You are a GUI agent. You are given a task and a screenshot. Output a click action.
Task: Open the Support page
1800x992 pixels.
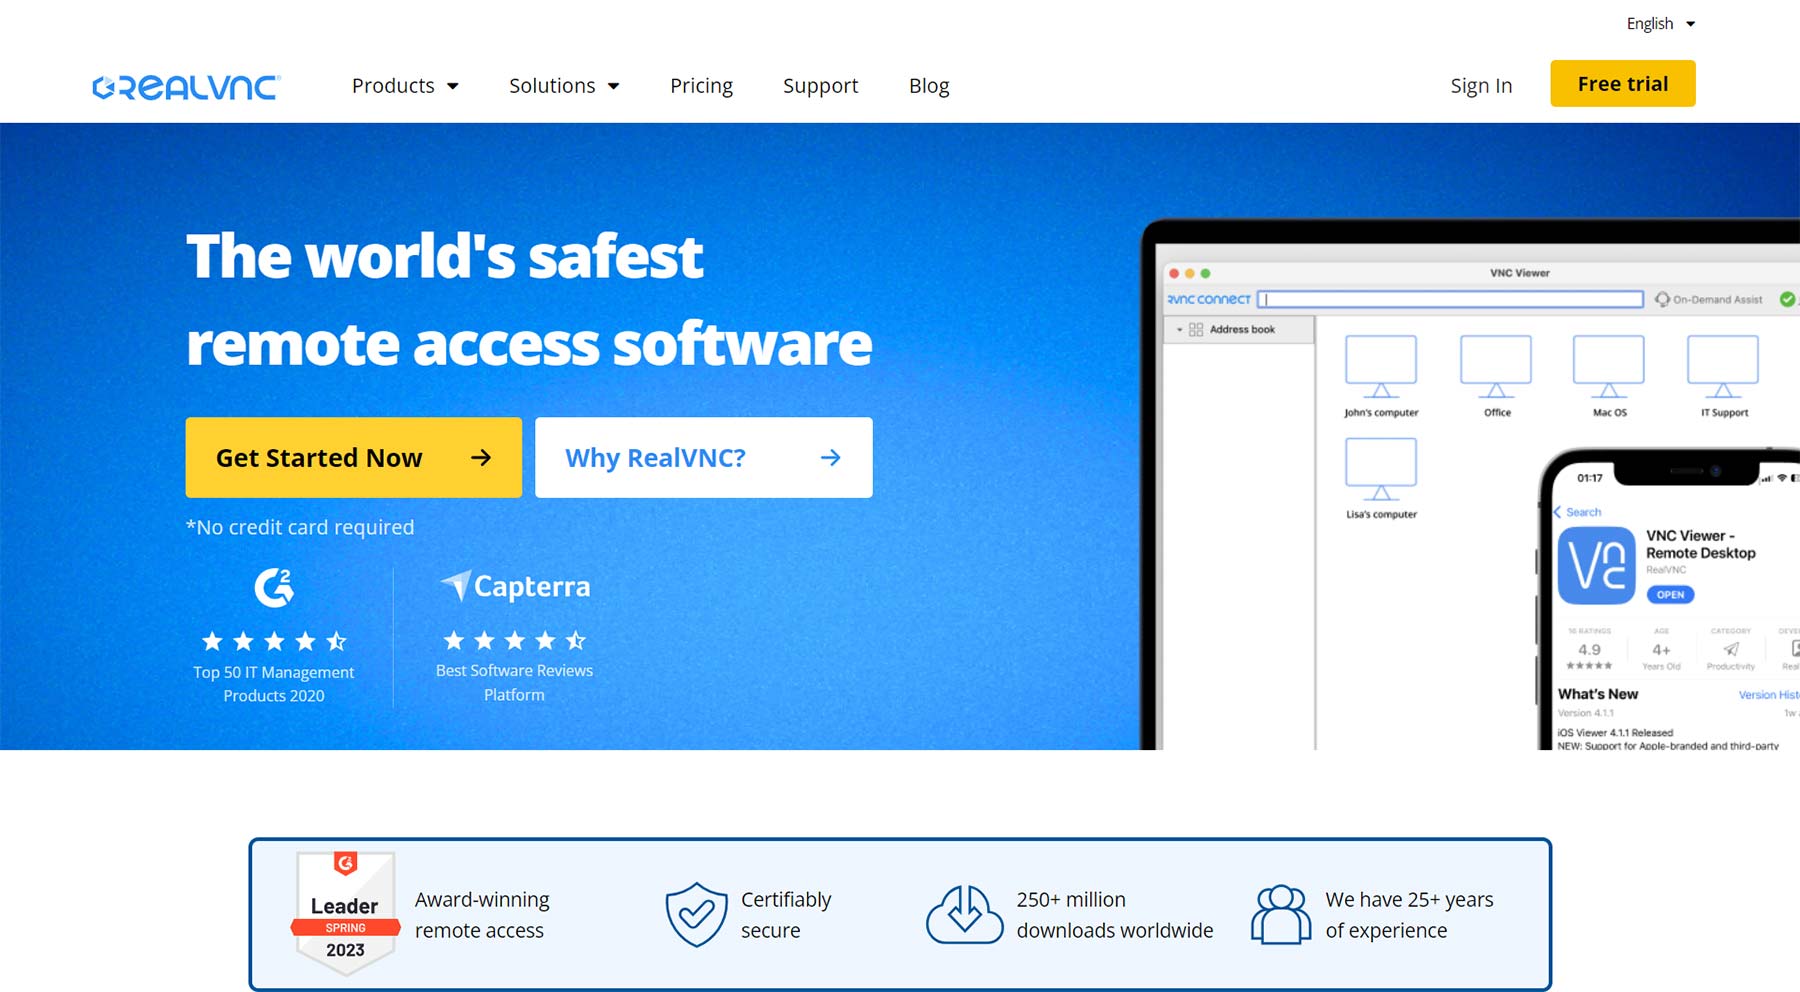[820, 86]
